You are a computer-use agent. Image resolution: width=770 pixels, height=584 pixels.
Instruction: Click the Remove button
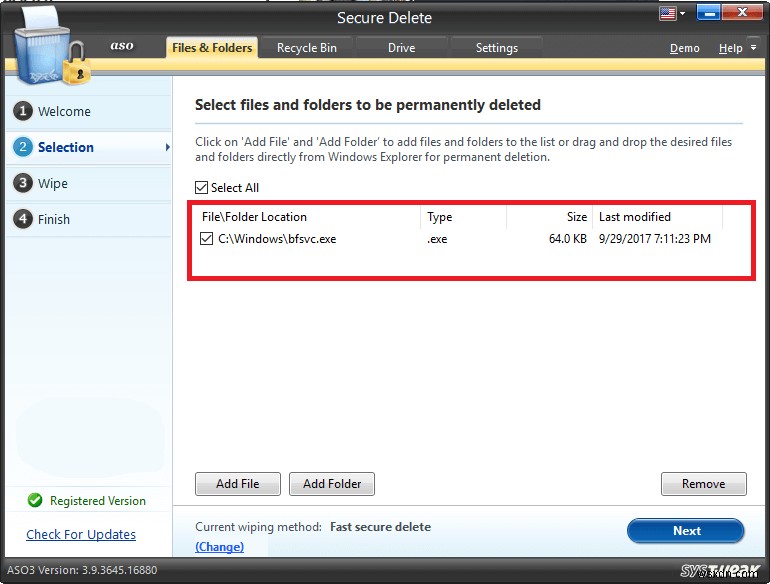[704, 484]
